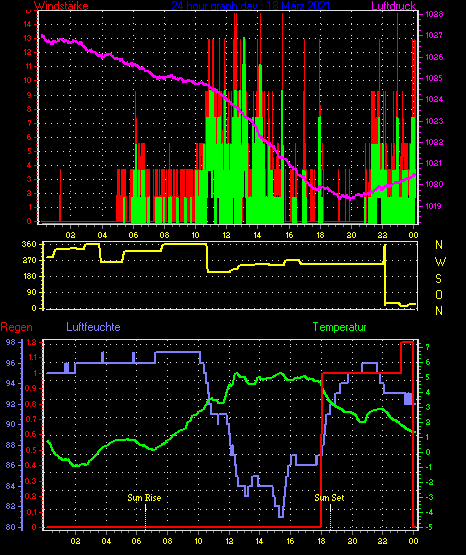
Task: Click the Luftfeuchte legend label
Action: point(93,327)
